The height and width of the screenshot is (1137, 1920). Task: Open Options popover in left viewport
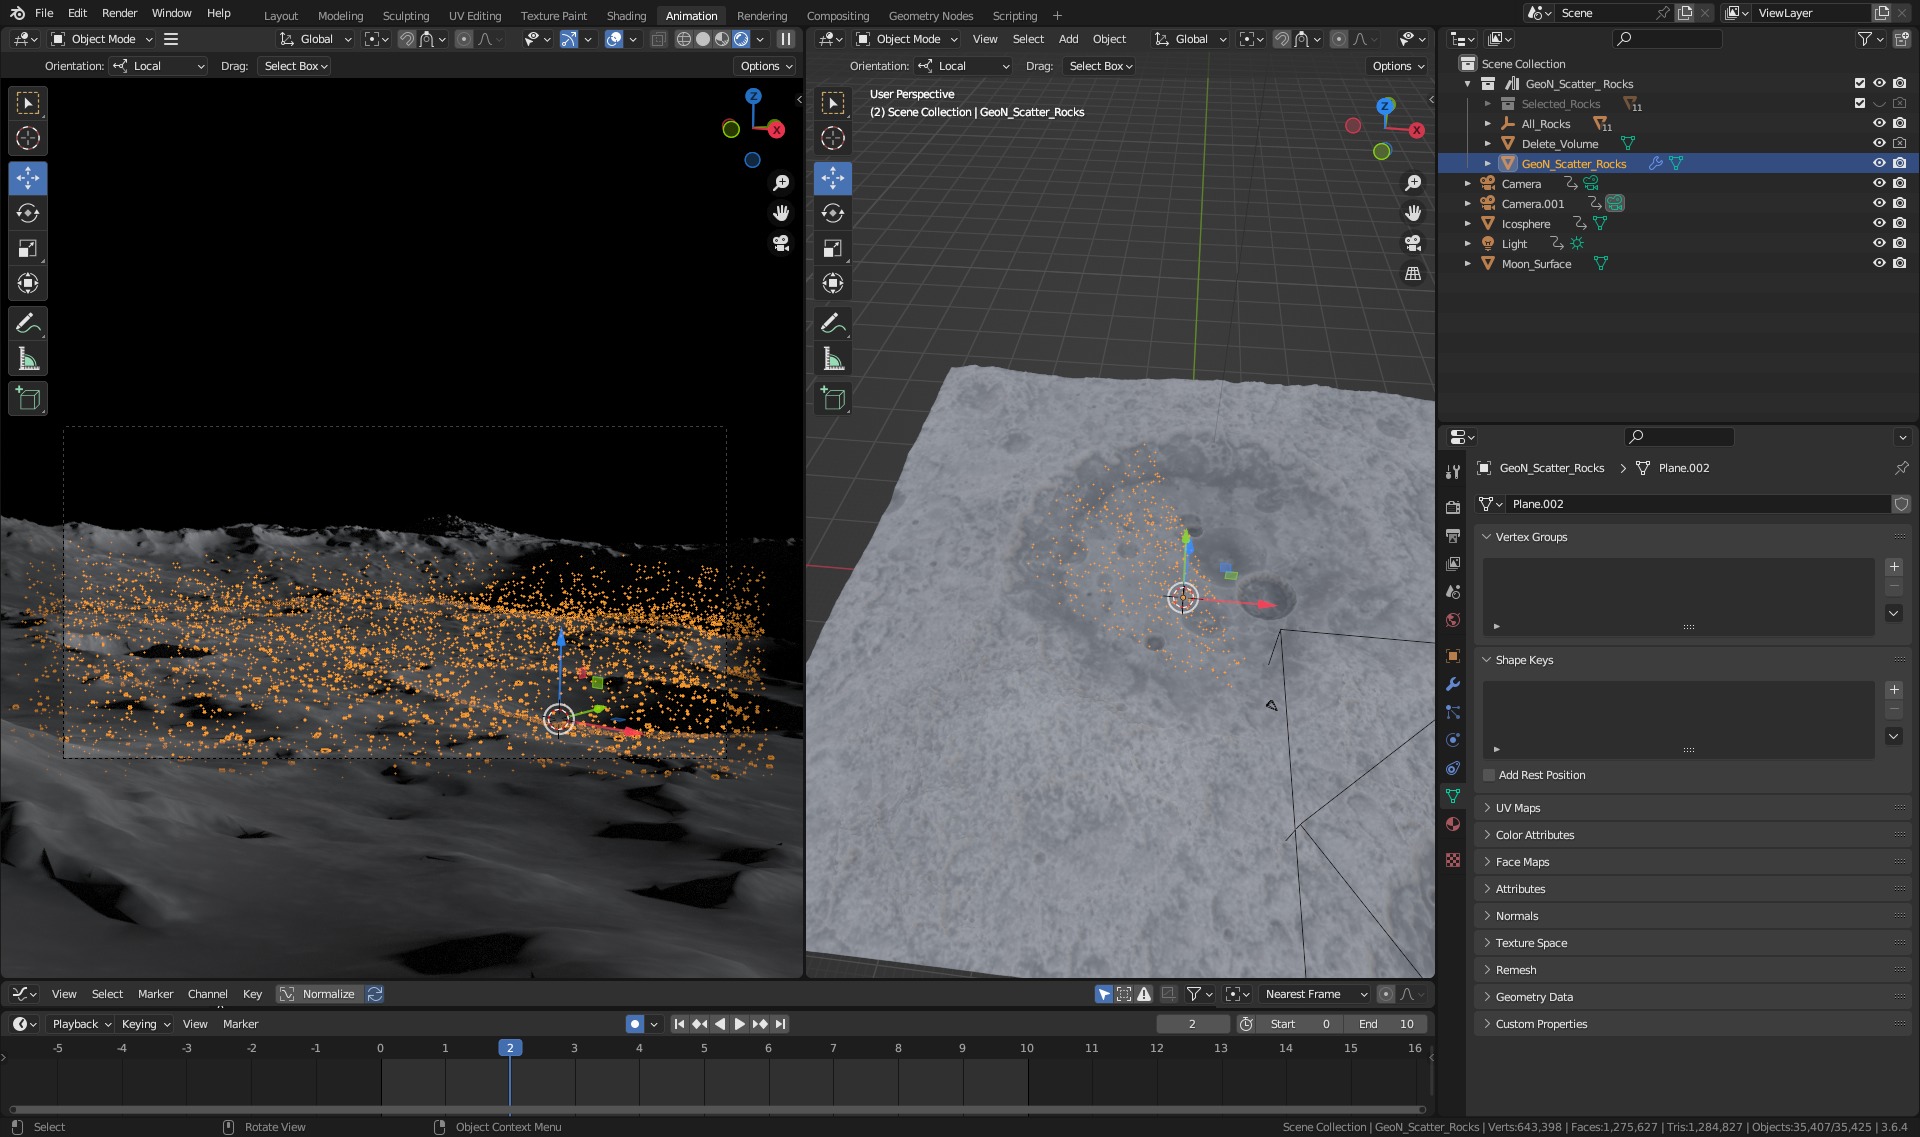(766, 66)
